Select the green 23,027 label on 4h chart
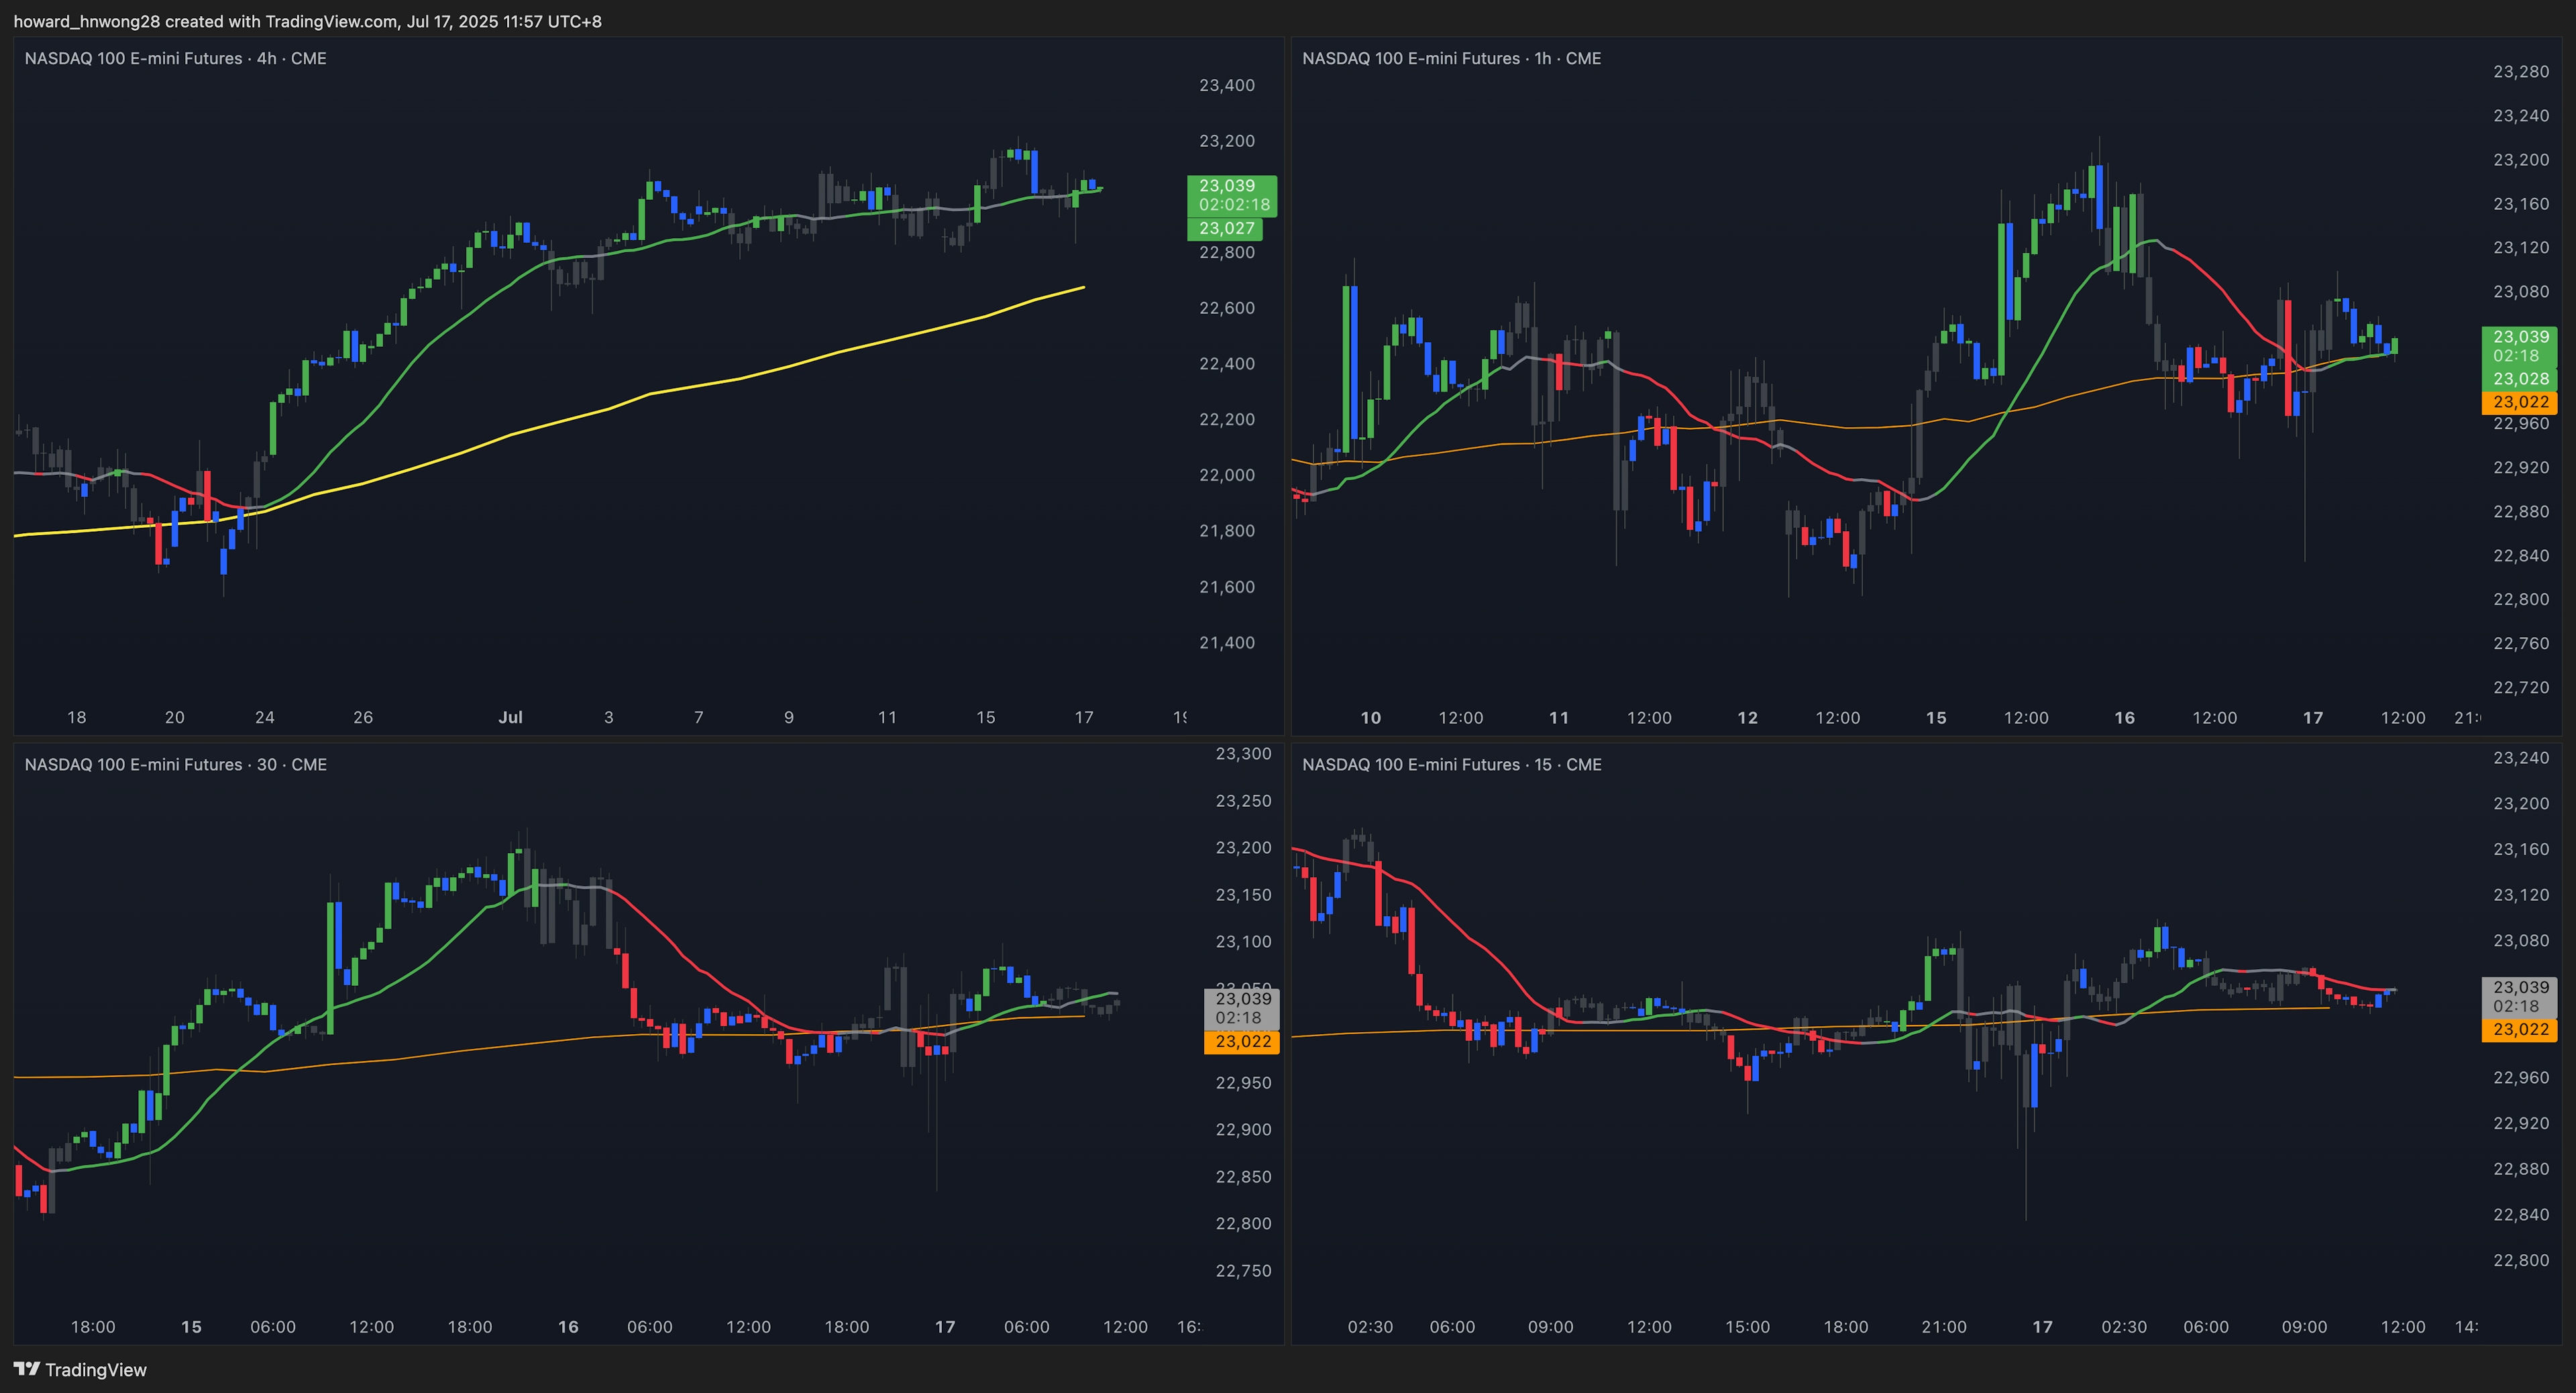2576x1393 pixels. pos(1226,228)
